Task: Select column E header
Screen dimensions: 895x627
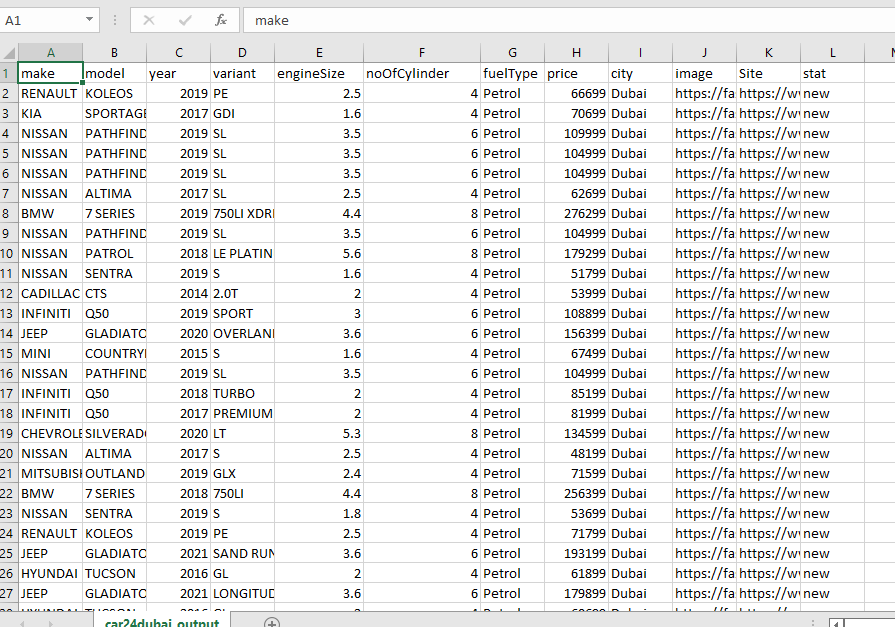Action: [319, 53]
